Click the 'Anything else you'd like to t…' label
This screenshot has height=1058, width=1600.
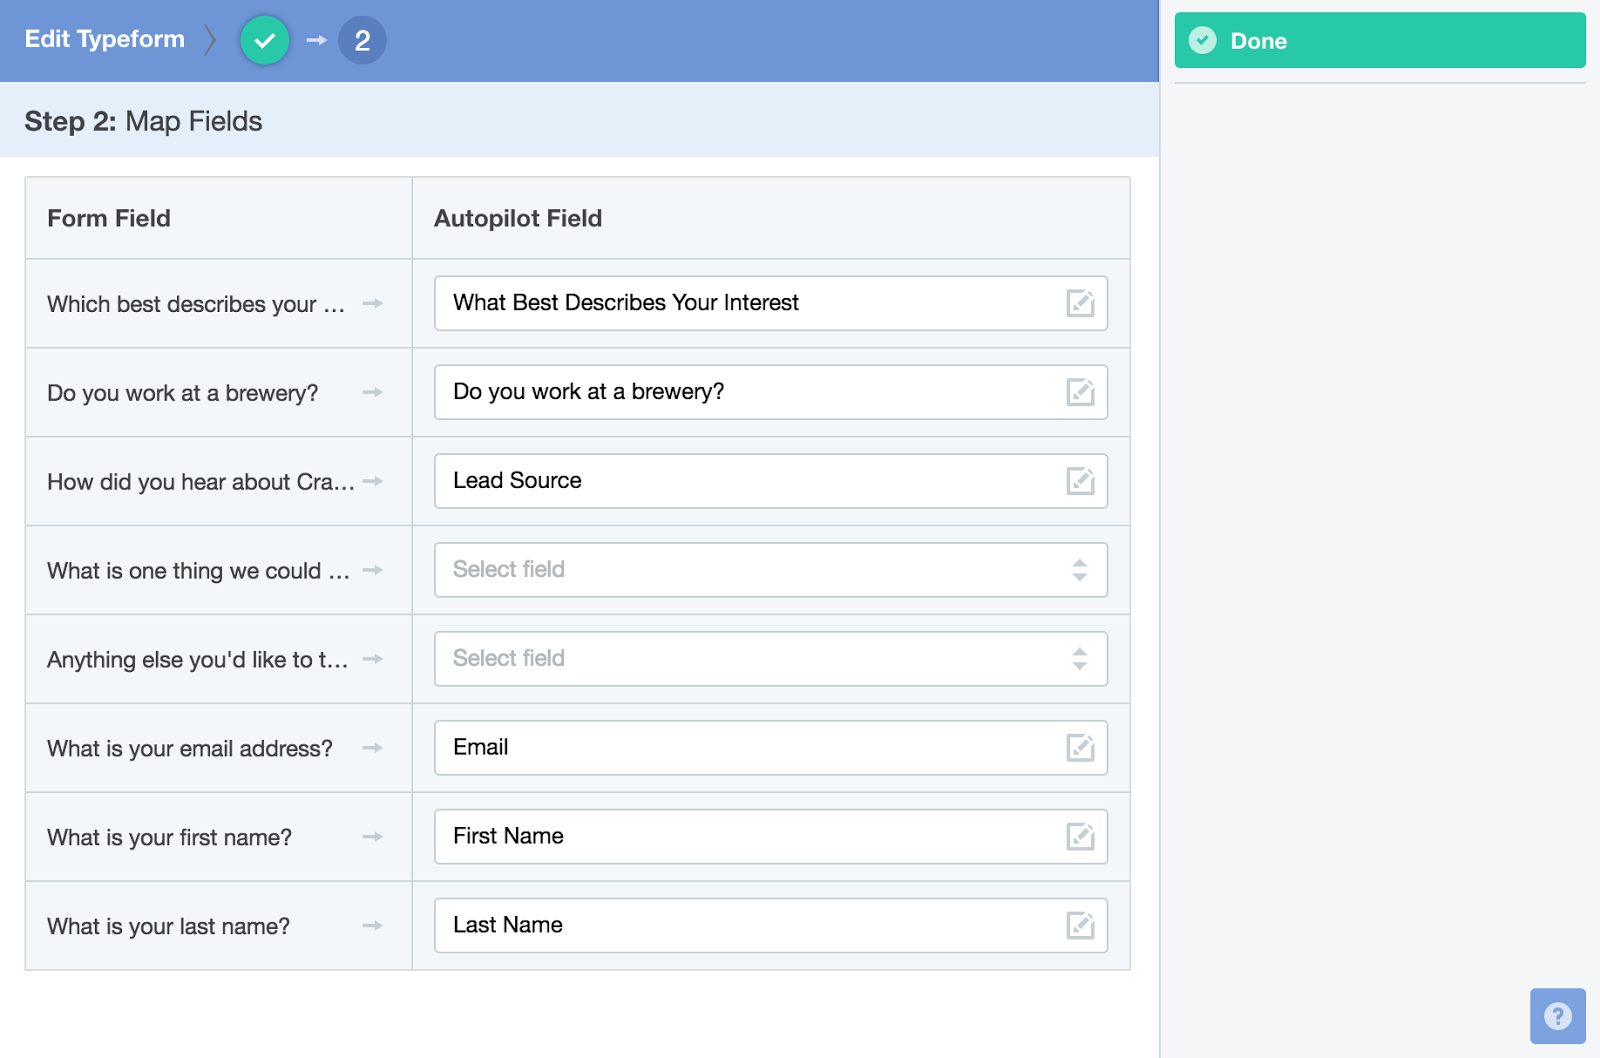[x=198, y=660]
